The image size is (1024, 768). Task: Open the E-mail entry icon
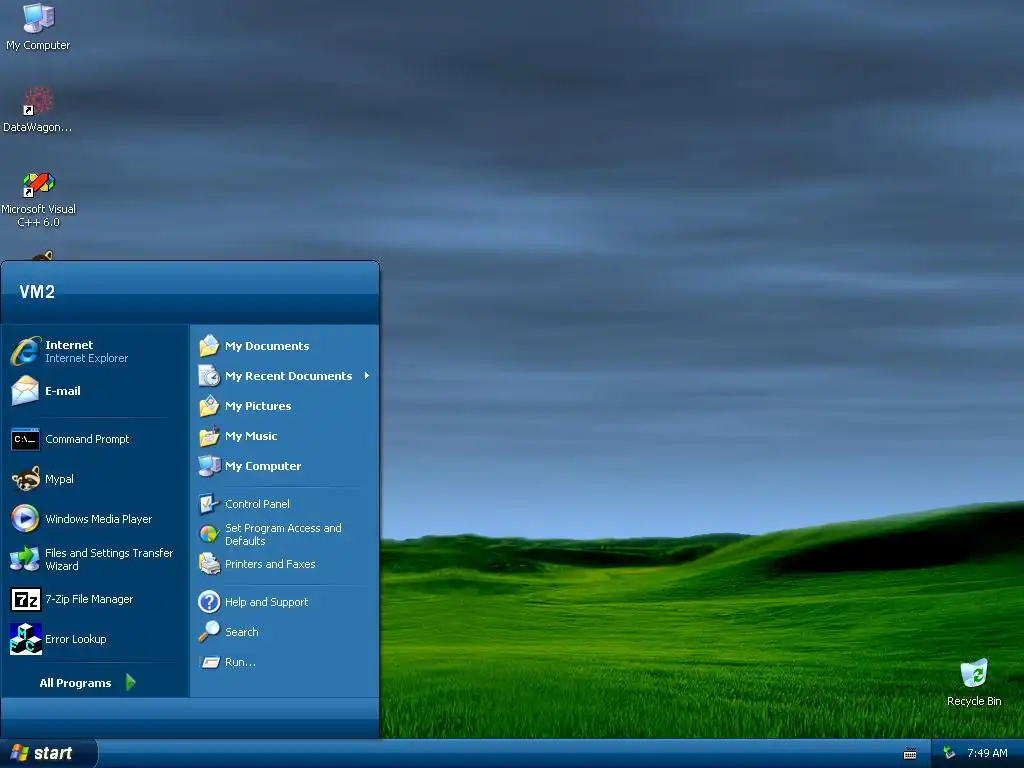pyautogui.click(x=25, y=391)
